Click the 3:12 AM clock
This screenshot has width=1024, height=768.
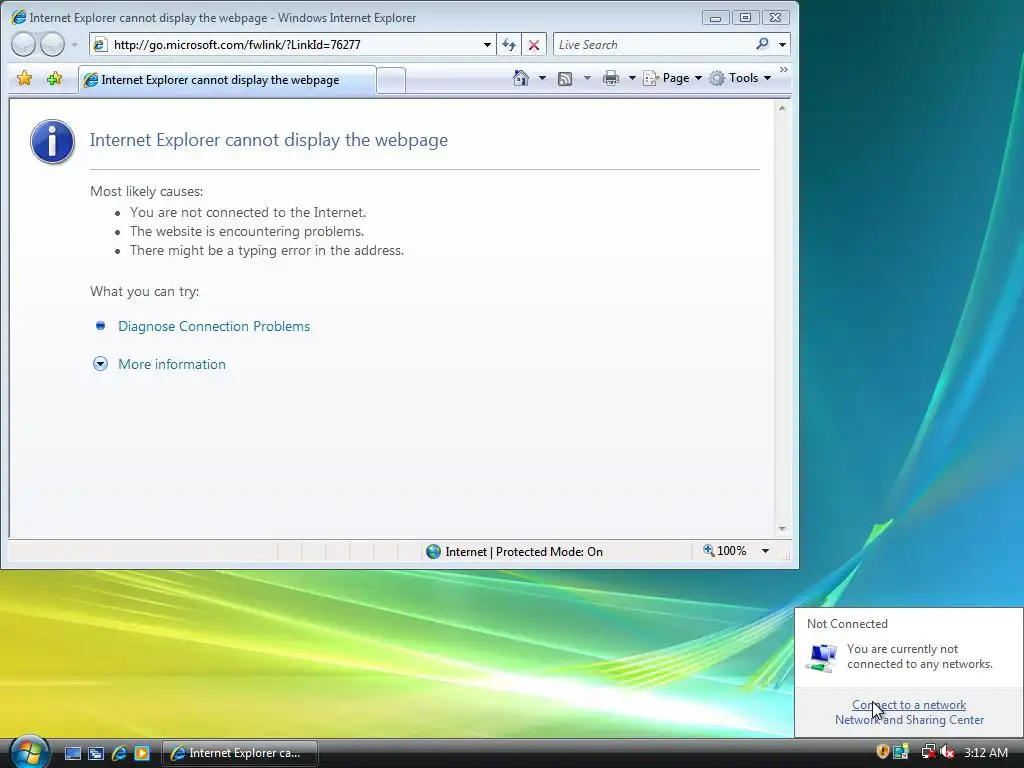985,752
